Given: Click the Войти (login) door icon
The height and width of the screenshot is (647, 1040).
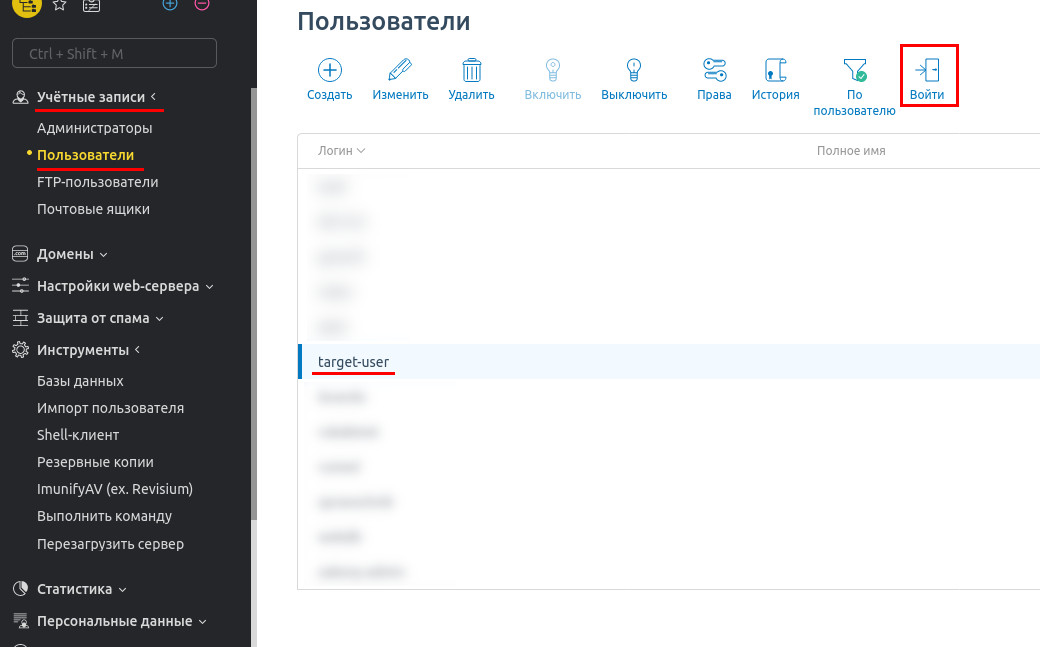Looking at the screenshot, I should pyautogui.click(x=927, y=70).
